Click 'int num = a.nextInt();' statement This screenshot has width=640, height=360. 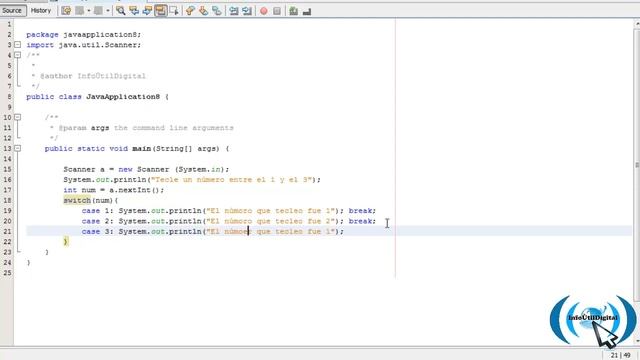tap(113, 190)
